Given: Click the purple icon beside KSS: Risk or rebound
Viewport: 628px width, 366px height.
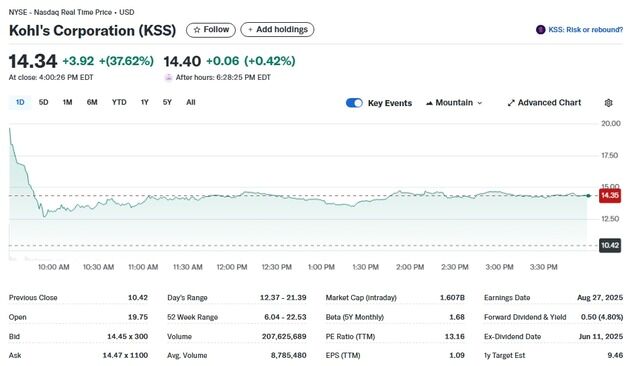Looking at the screenshot, I should (541, 30).
